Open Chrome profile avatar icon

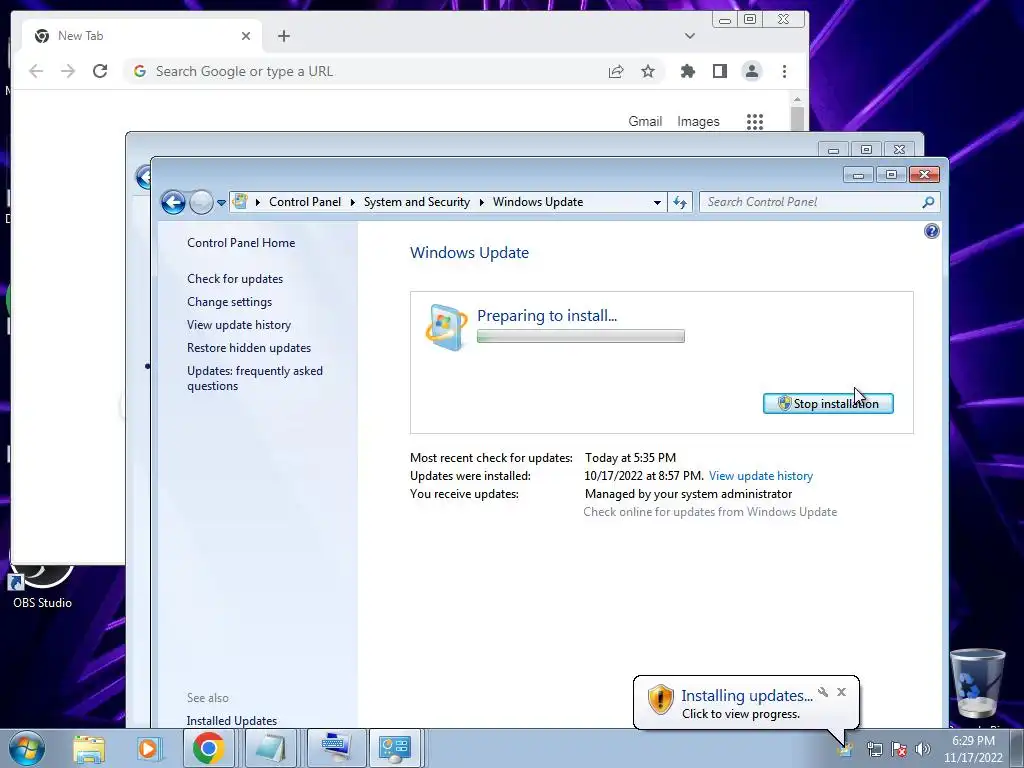pyautogui.click(x=752, y=71)
